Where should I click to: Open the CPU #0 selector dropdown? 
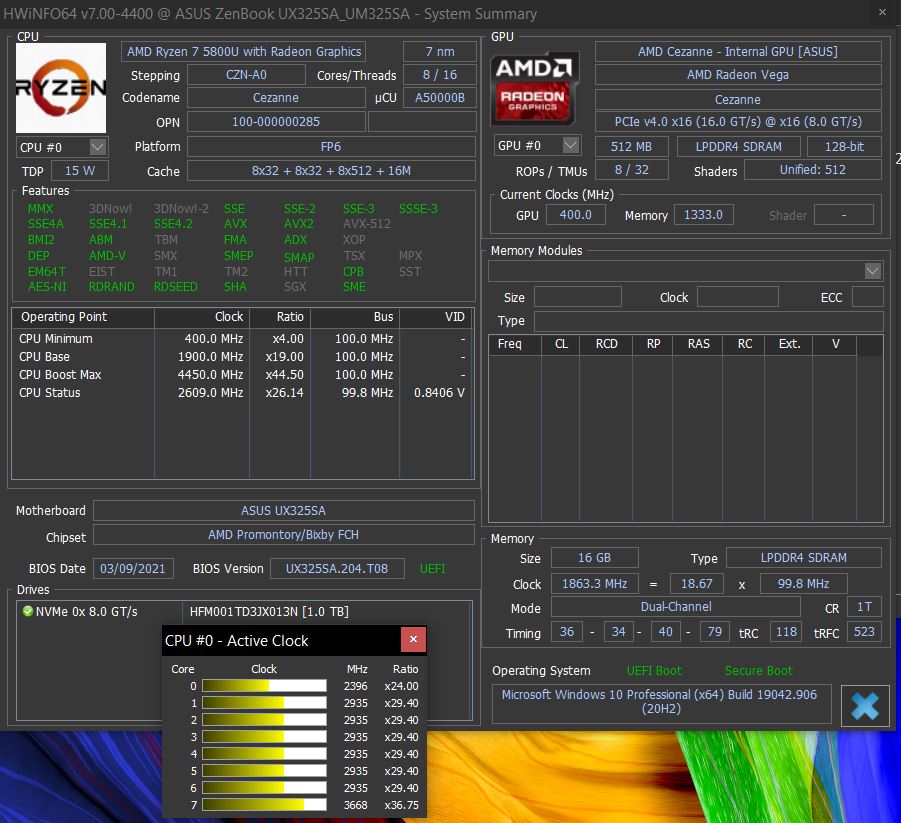pyautogui.click(x=98, y=147)
